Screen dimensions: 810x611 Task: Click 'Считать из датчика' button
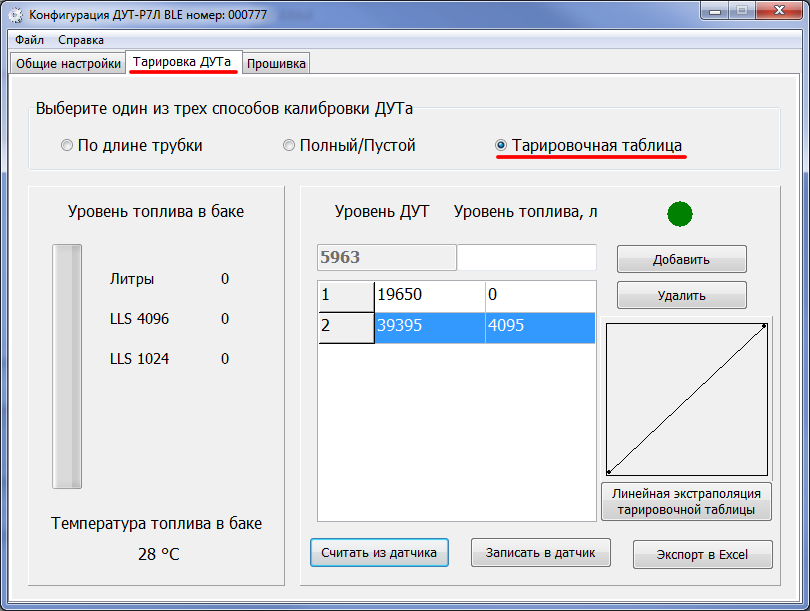(x=379, y=553)
